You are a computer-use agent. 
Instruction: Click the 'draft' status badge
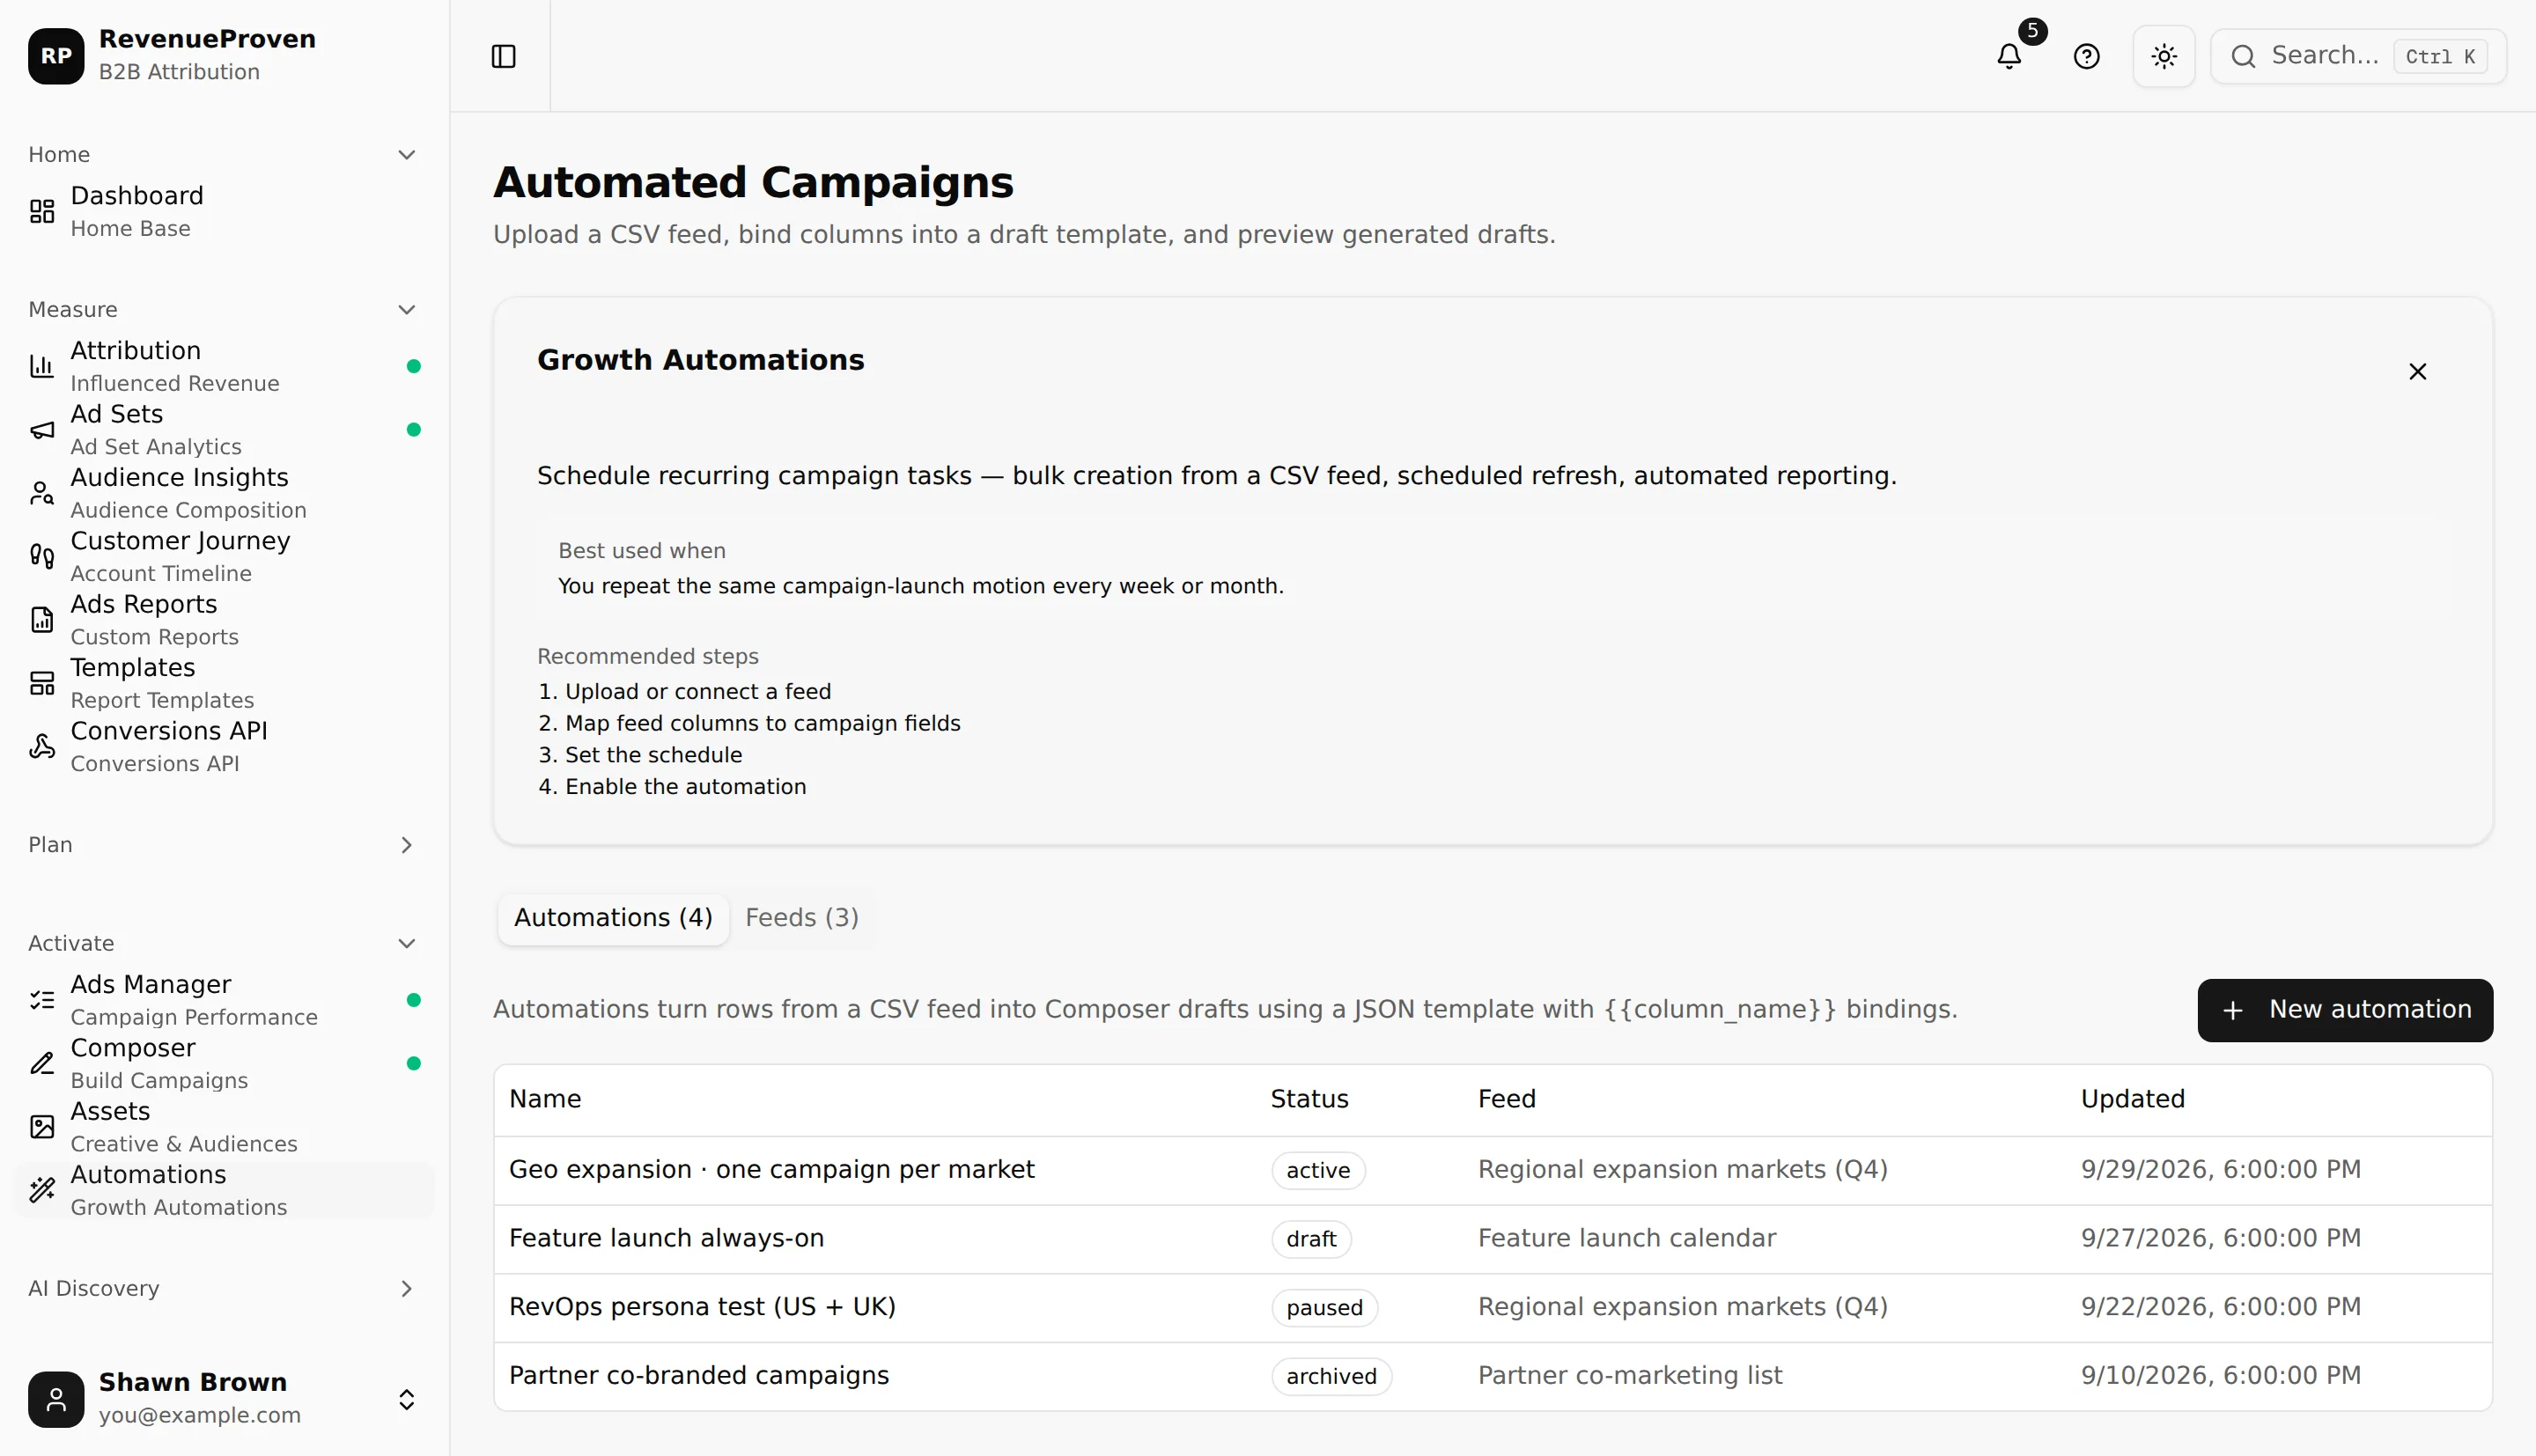1311,1239
